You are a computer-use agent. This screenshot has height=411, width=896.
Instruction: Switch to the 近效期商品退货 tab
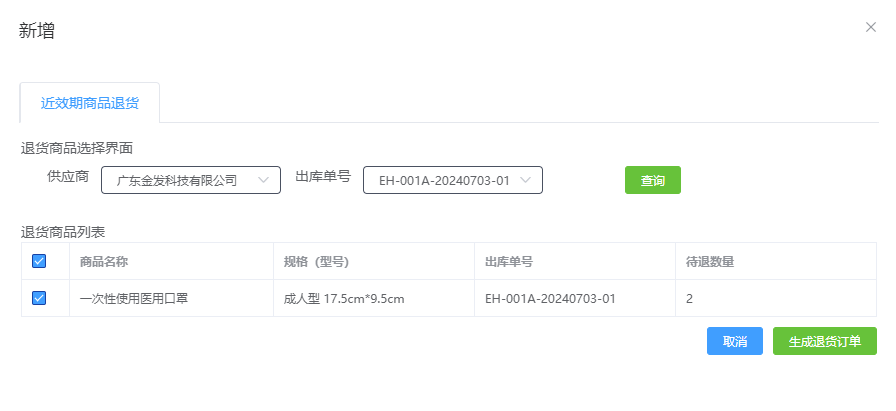(90, 103)
